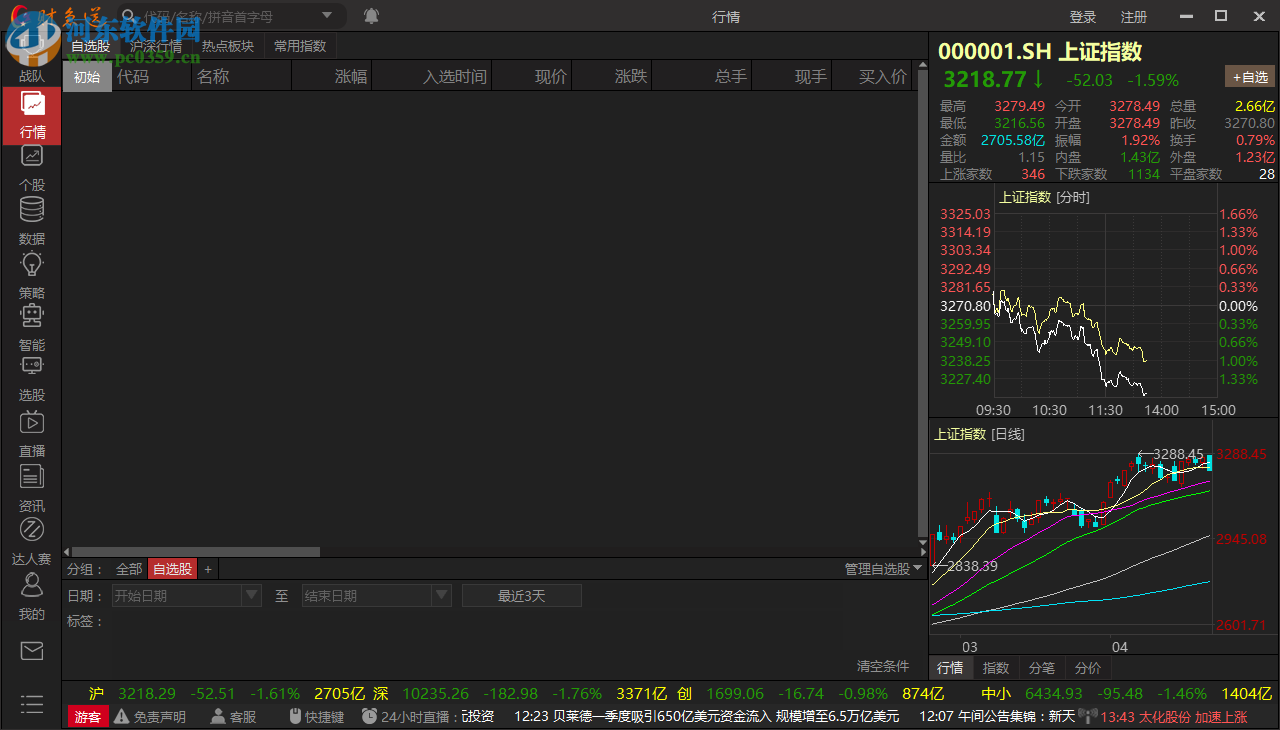Switch to the 常用指数 tab
This screenshot has height=730, width=1280.
(x=300, y=46)
